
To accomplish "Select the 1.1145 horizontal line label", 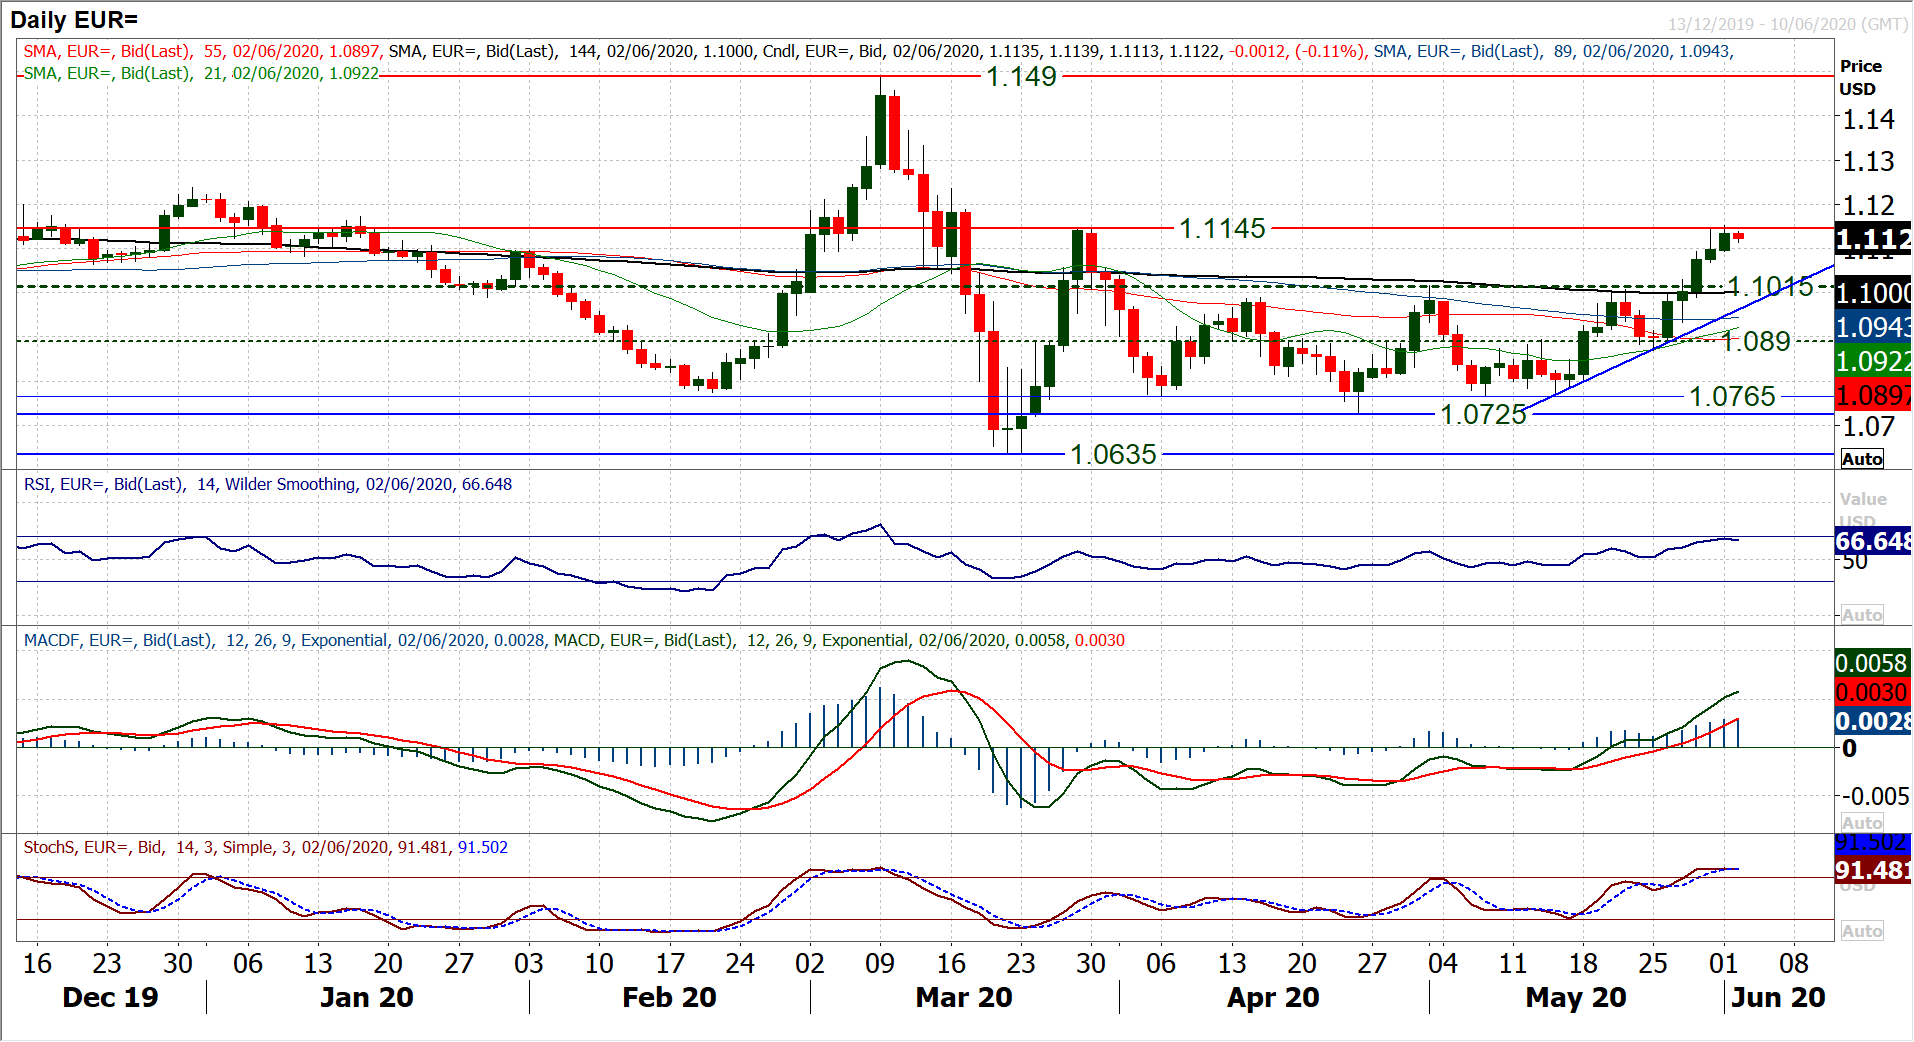I will [x=1222, y=229].
